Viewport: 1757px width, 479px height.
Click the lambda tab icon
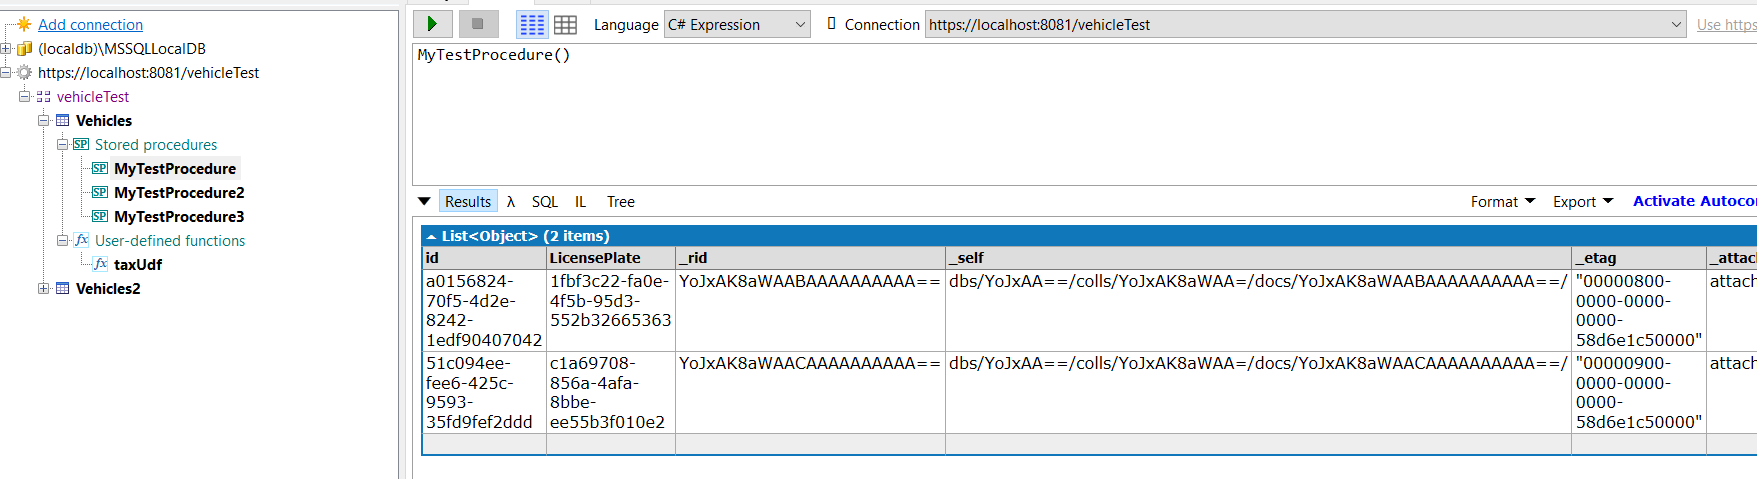pos(510,201)
